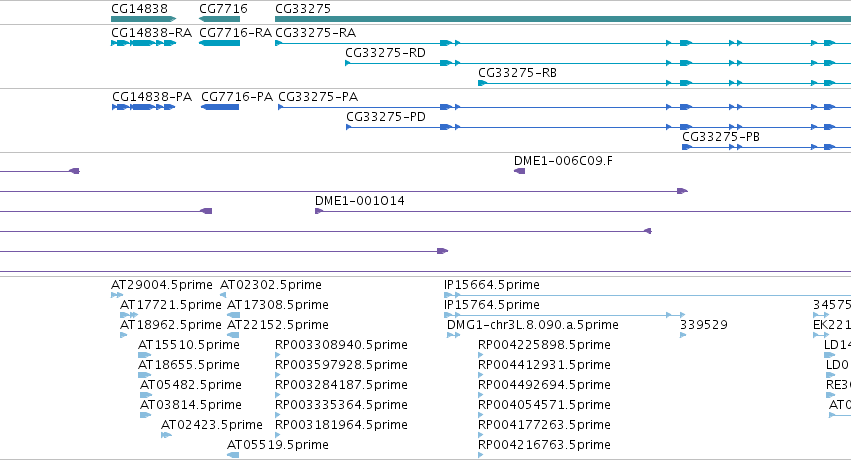The width and height of the screenshot is (851, 460).
Task: Select protein CG33275-PA
Action: [318, 97]
